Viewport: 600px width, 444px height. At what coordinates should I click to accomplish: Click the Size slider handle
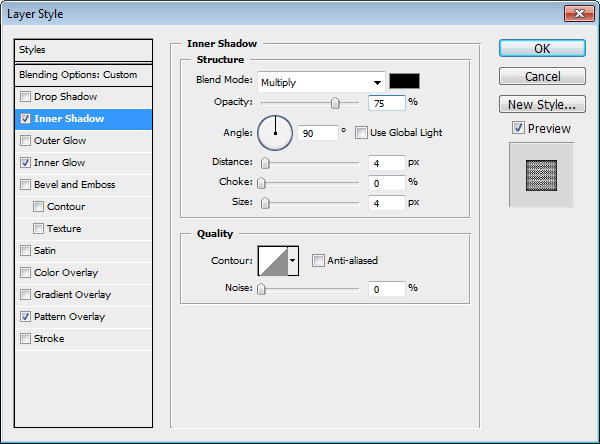[x=265, y=203]
